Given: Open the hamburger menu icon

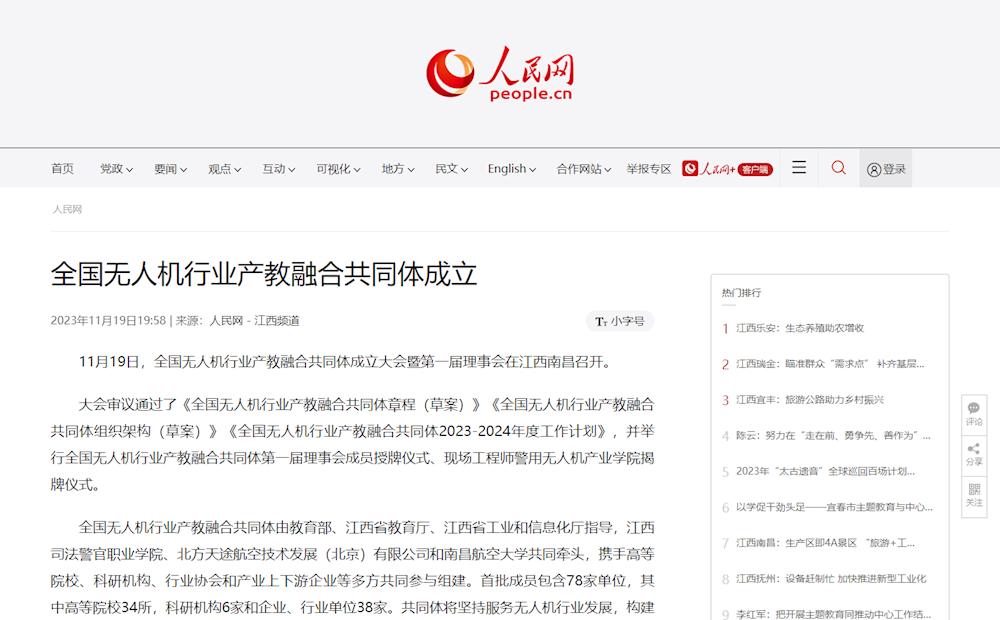Looking at the screenshot, I should tap(799, 168).
